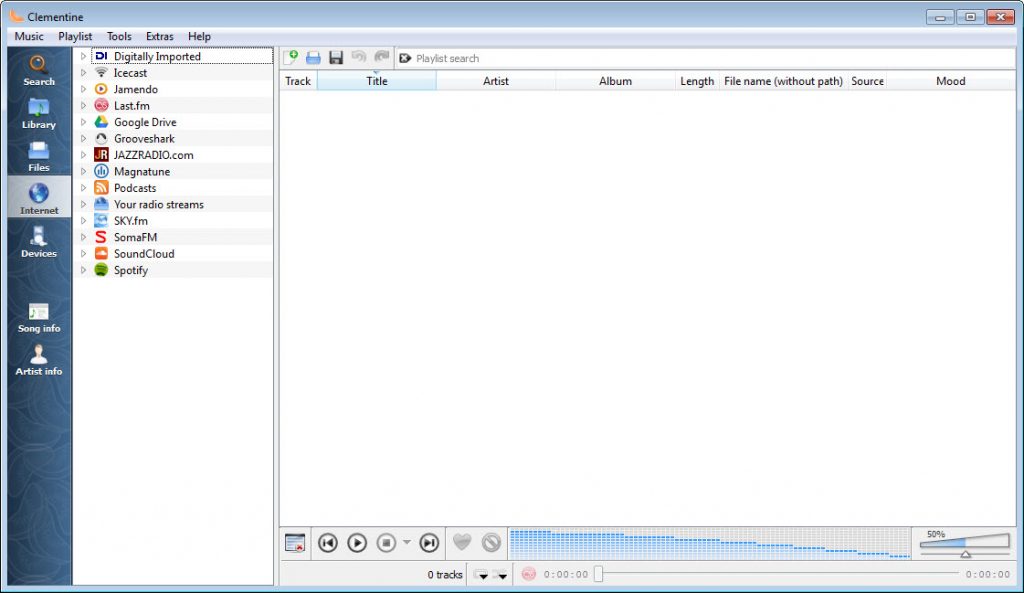Image resolution: width=1024 pixels, height=593 pixels.
Task: Sort playlist by Track column
Action: 298,81
